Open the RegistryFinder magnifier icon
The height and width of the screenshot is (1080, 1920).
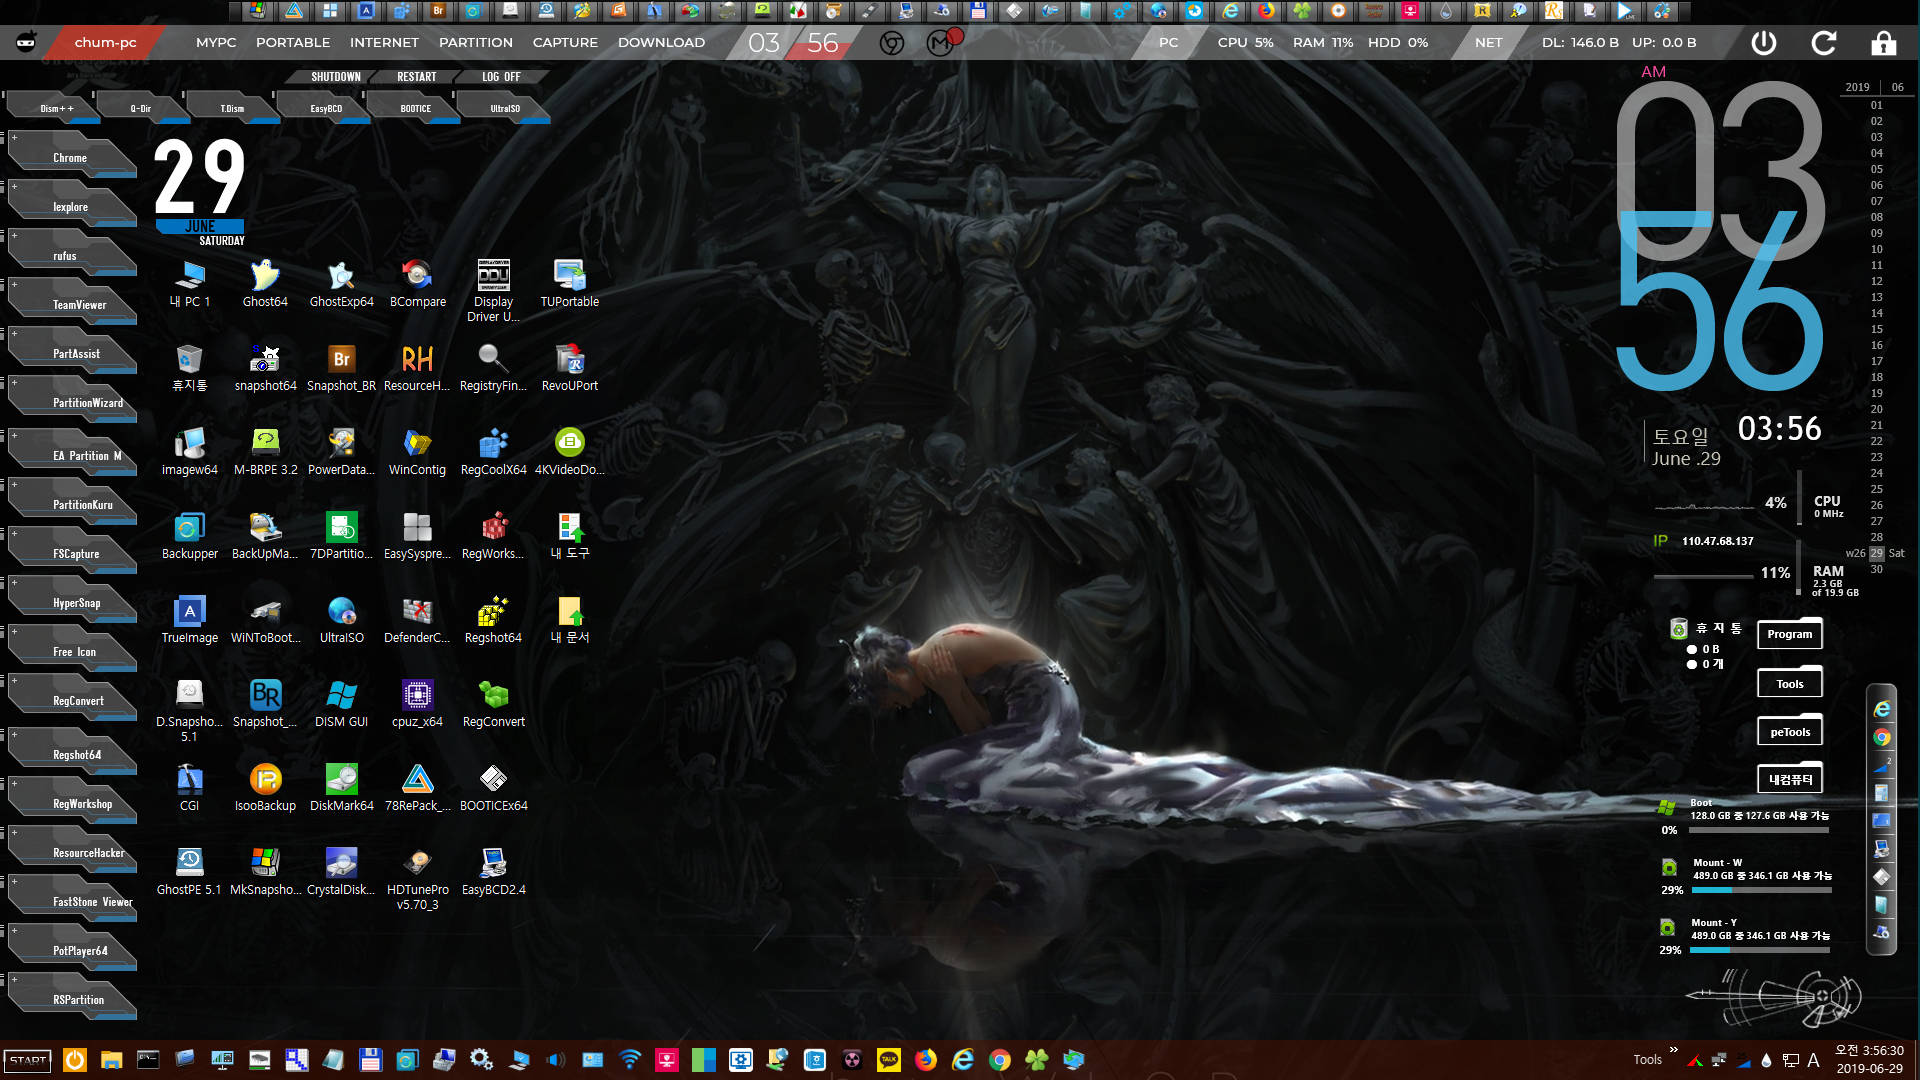tap(493, 367)
